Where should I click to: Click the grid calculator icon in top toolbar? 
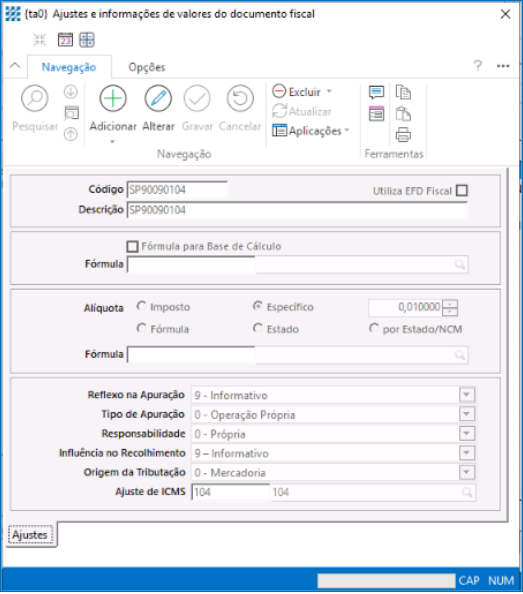tap(87, 39)
